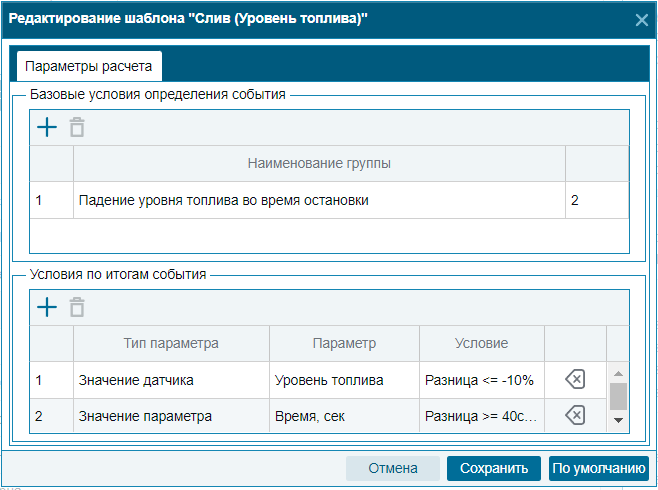
Task: Reset with 'По умолчанию' button
Action: coord(599,468)
